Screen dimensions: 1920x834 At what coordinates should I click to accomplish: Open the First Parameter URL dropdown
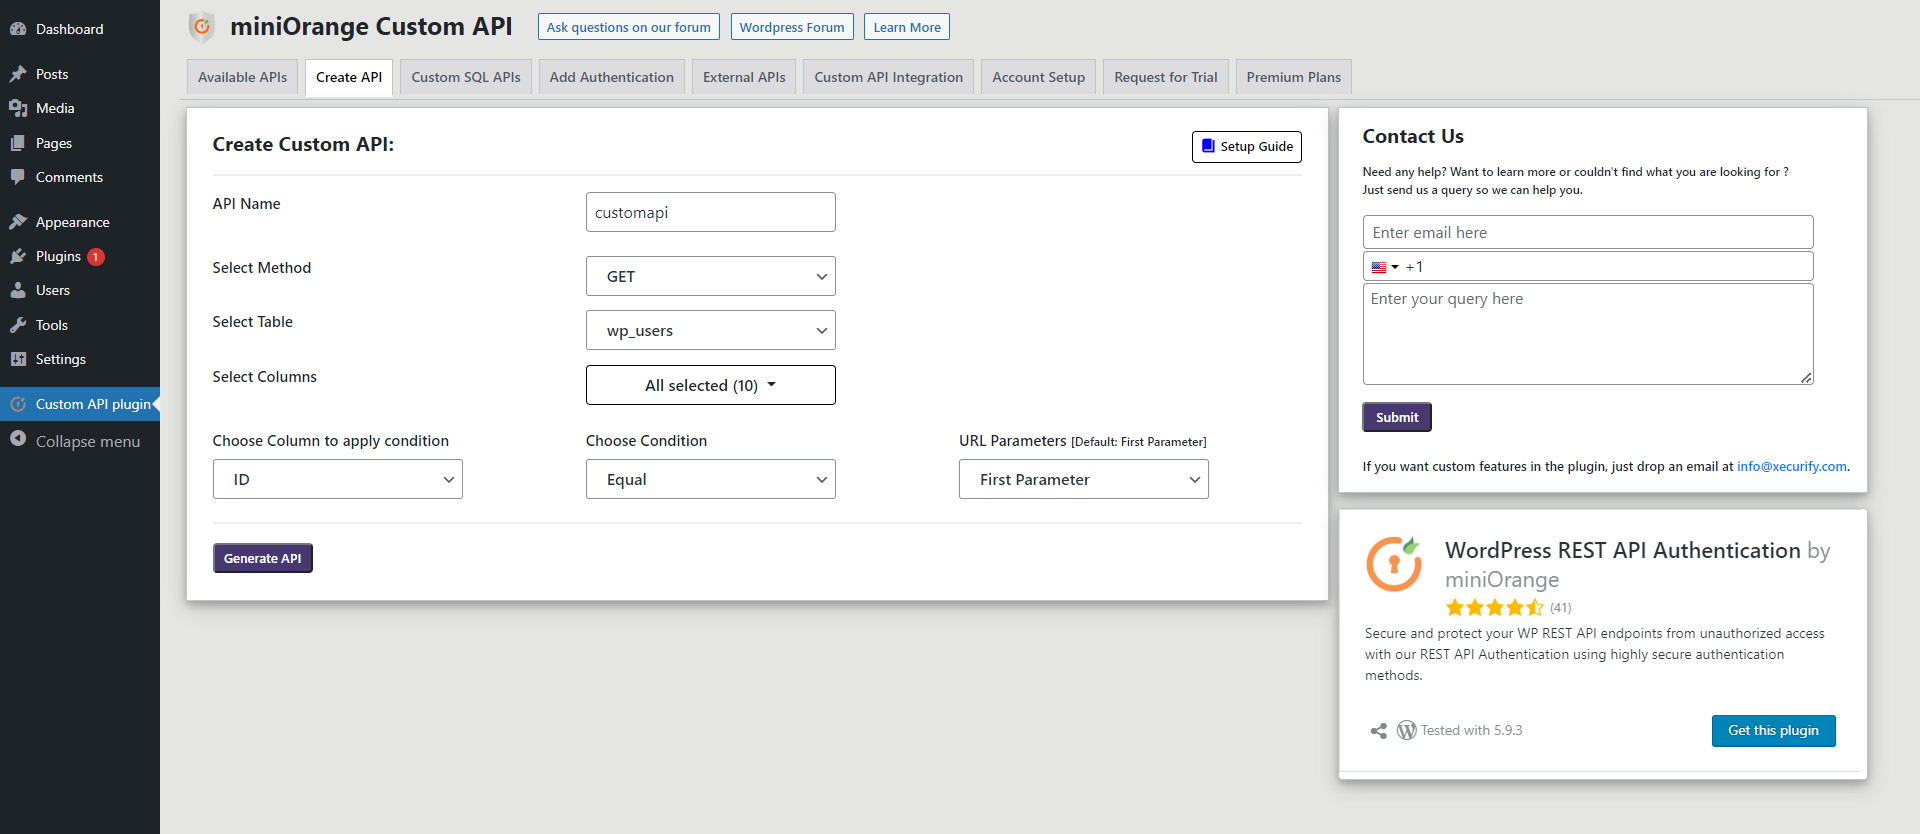pos(1084,479)
